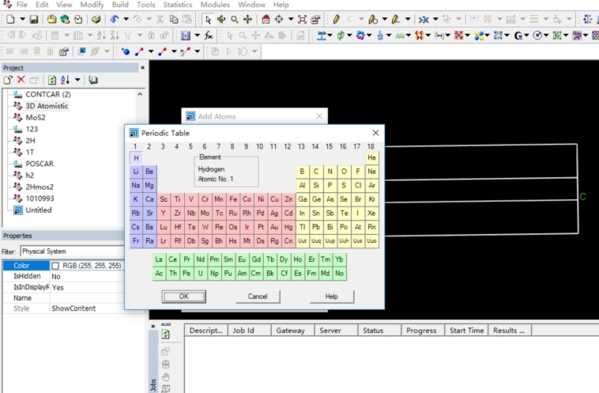Open dropdown next to Sketch Ring tool
The width and height of the screenshot is (599, 393).
click(385, 19)
